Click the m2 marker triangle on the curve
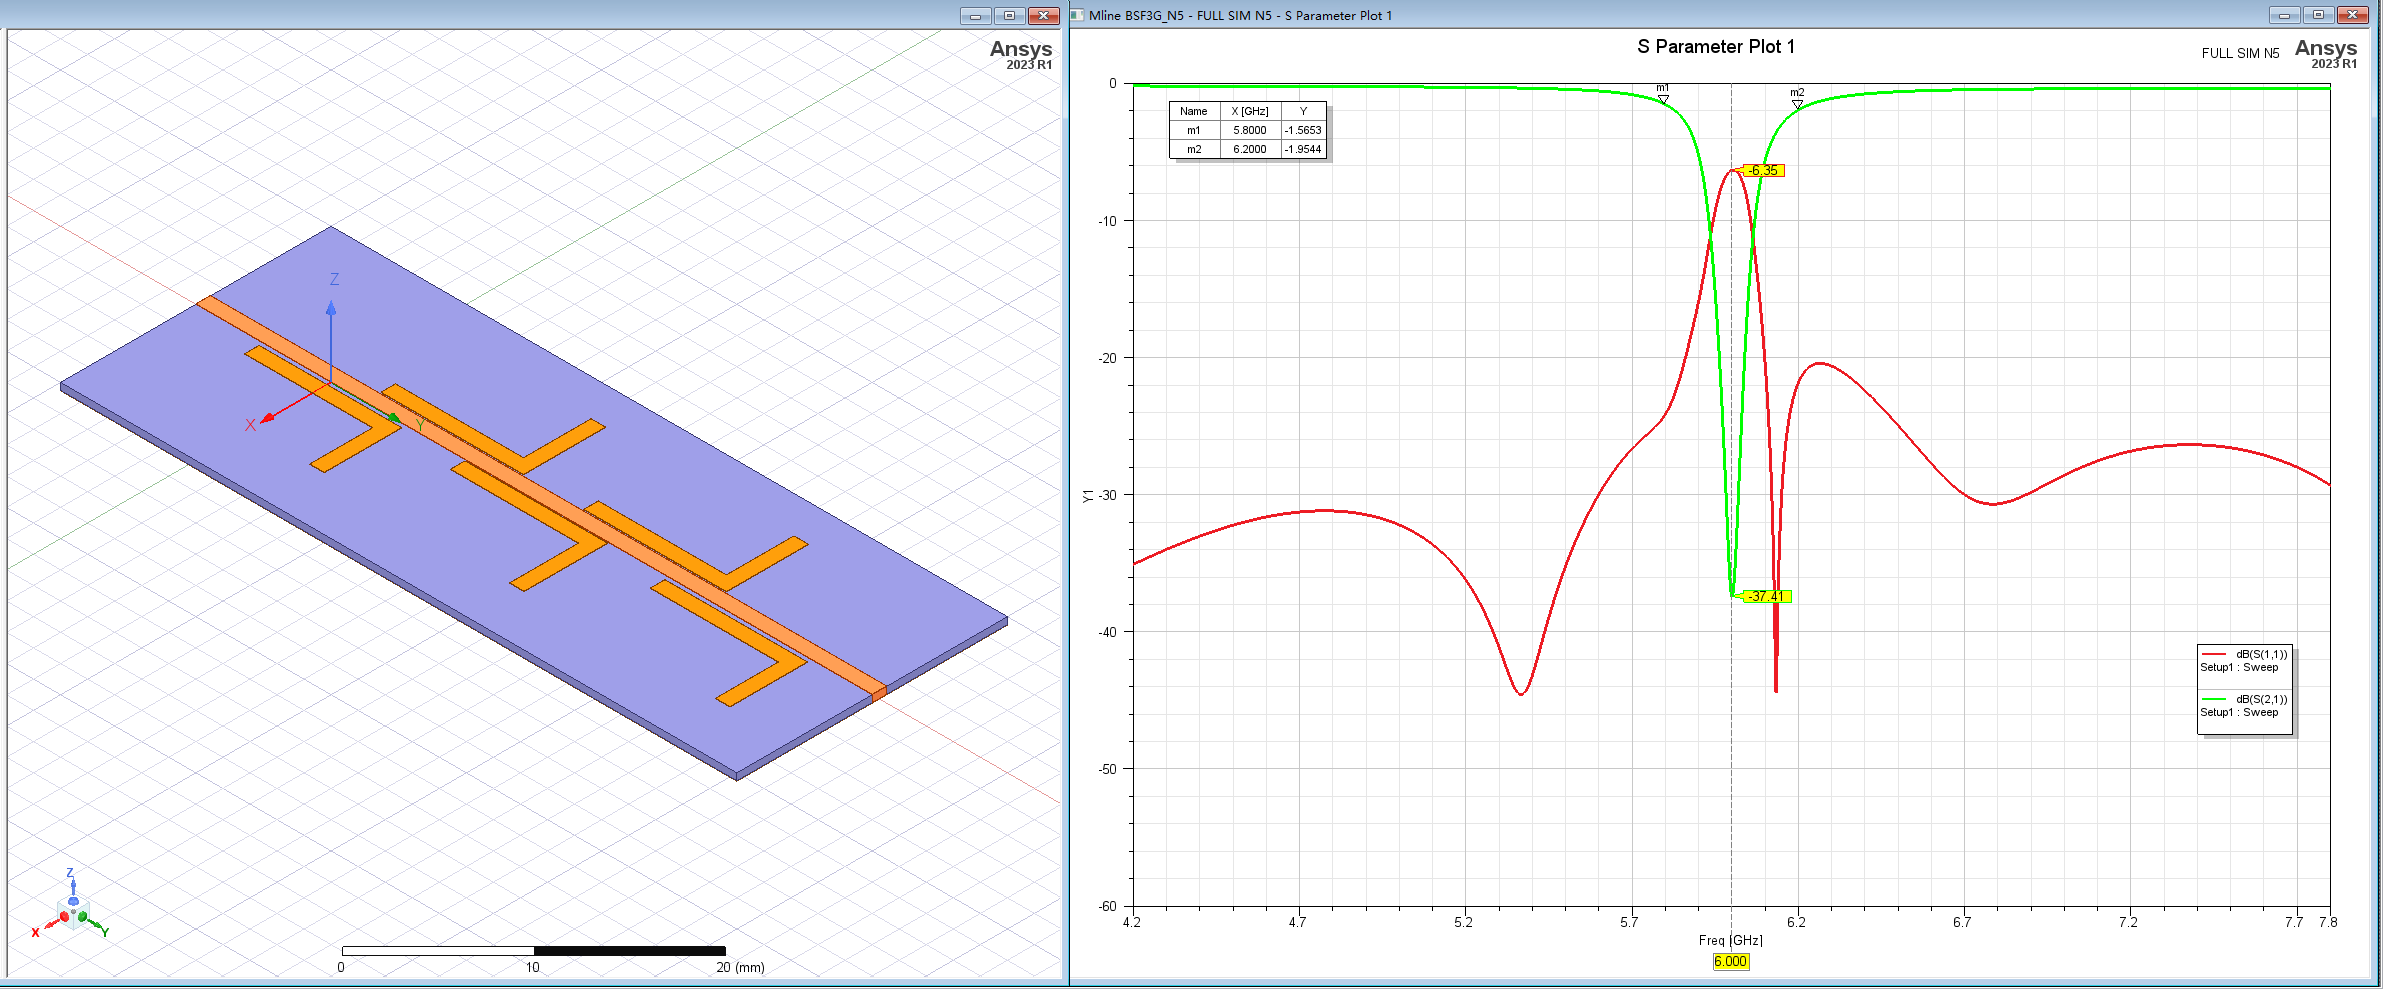 pos(1797,104)
